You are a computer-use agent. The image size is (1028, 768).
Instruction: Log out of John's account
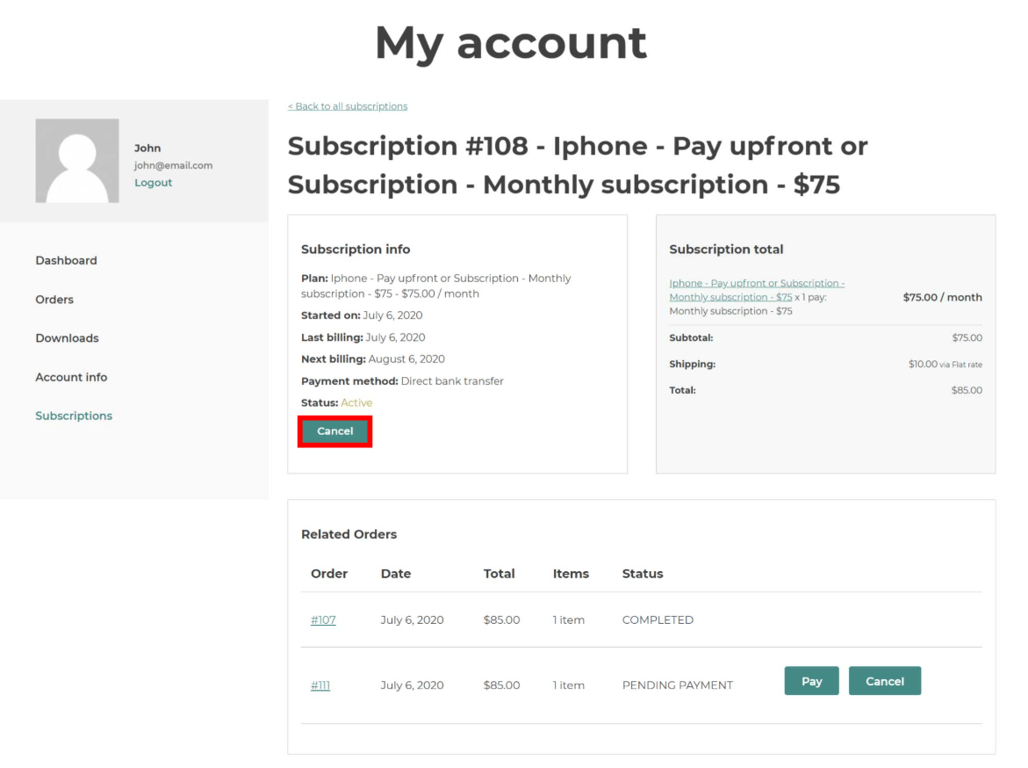point(152,182)
